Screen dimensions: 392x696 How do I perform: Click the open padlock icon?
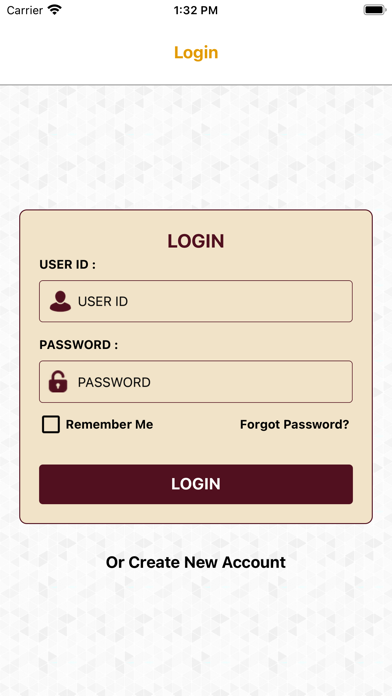point(58,382)
